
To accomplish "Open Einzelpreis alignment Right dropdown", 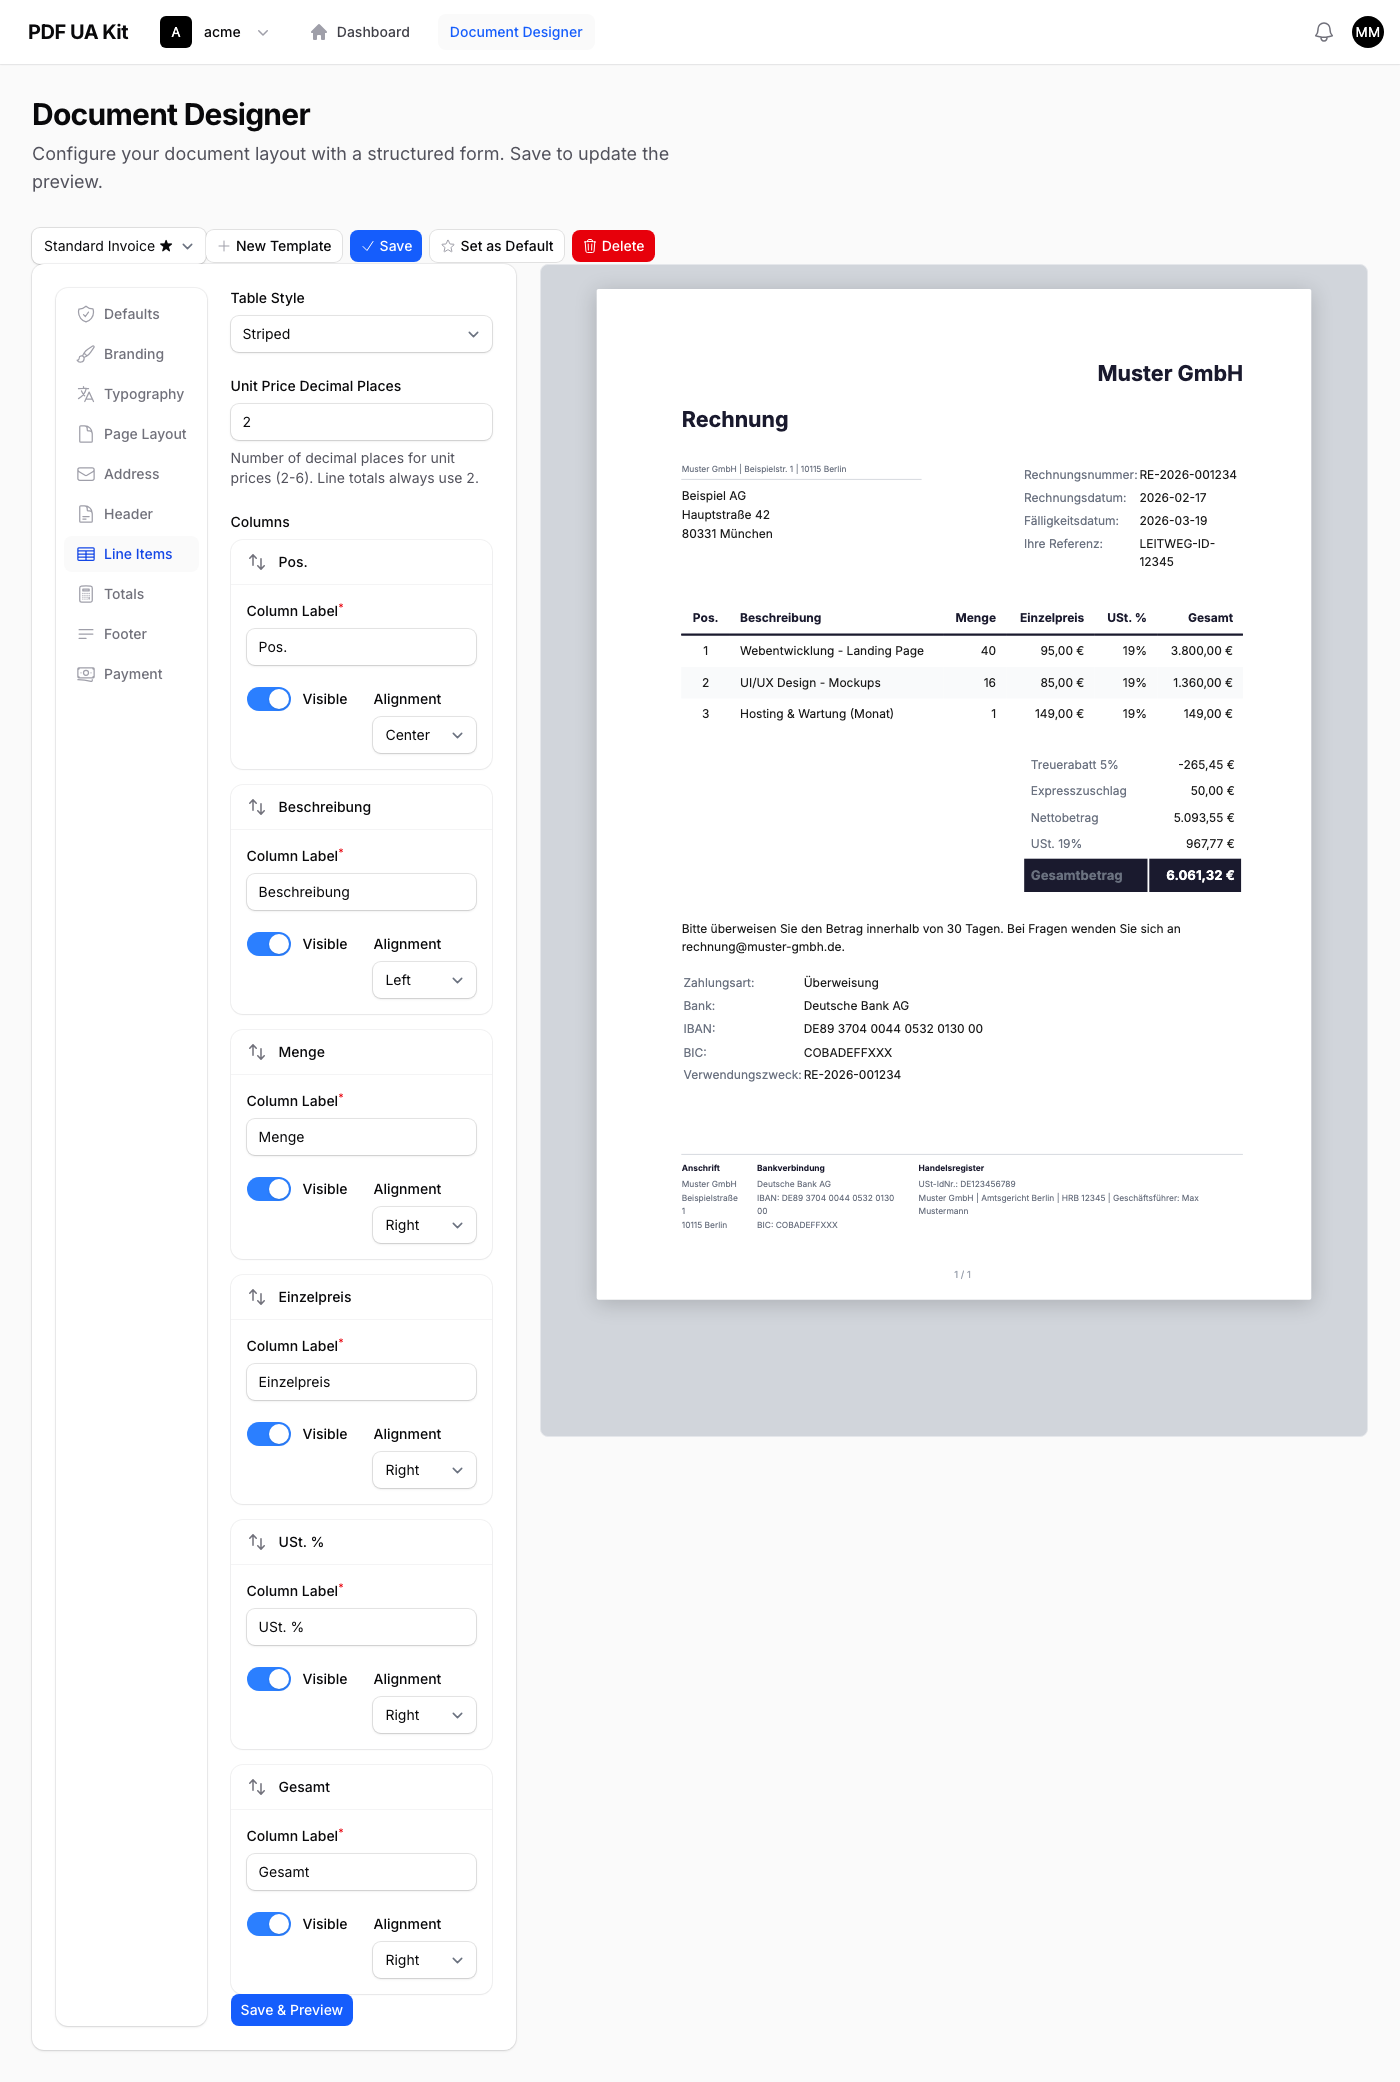I will pyautogui.click(x=424, y=1470).
